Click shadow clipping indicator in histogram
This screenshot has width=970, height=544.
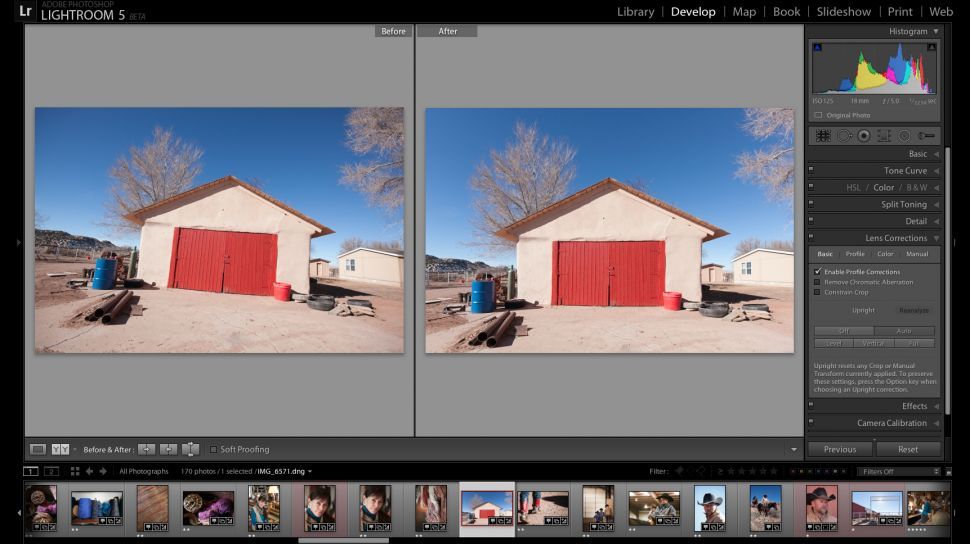pyautogui.click(x=817, y=47)
